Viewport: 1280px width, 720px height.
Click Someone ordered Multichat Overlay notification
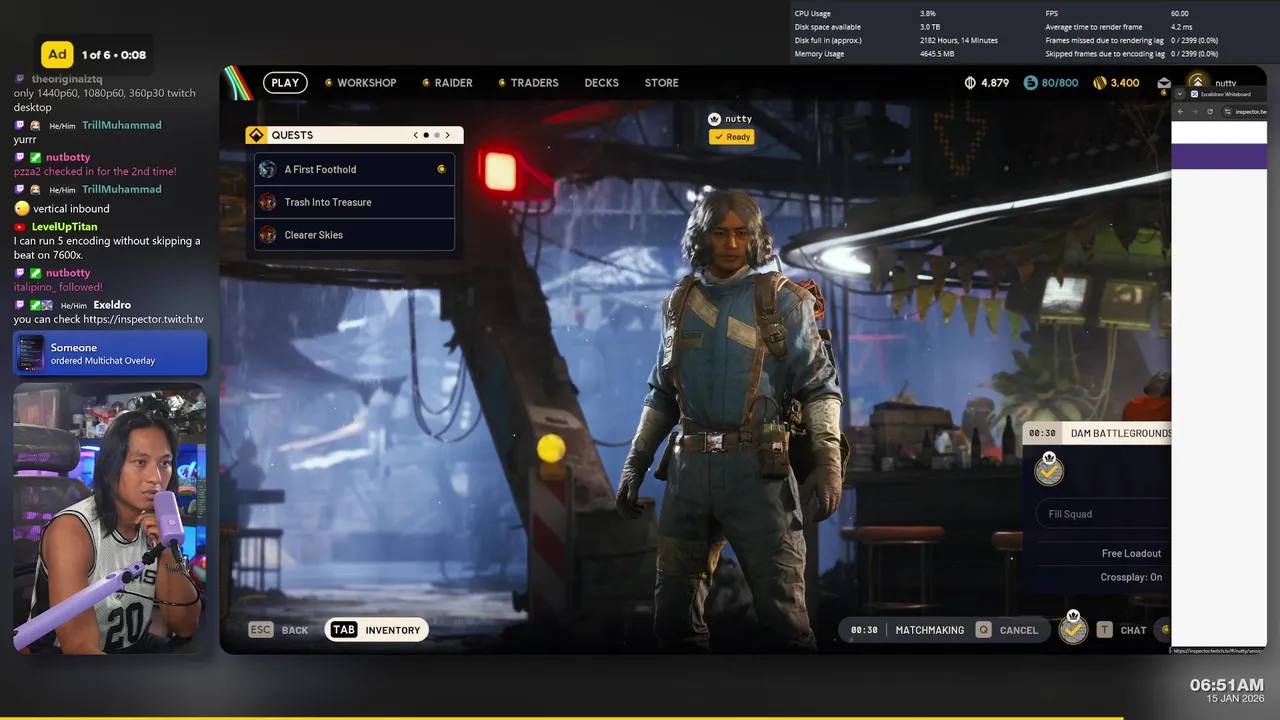pos(110,353)
